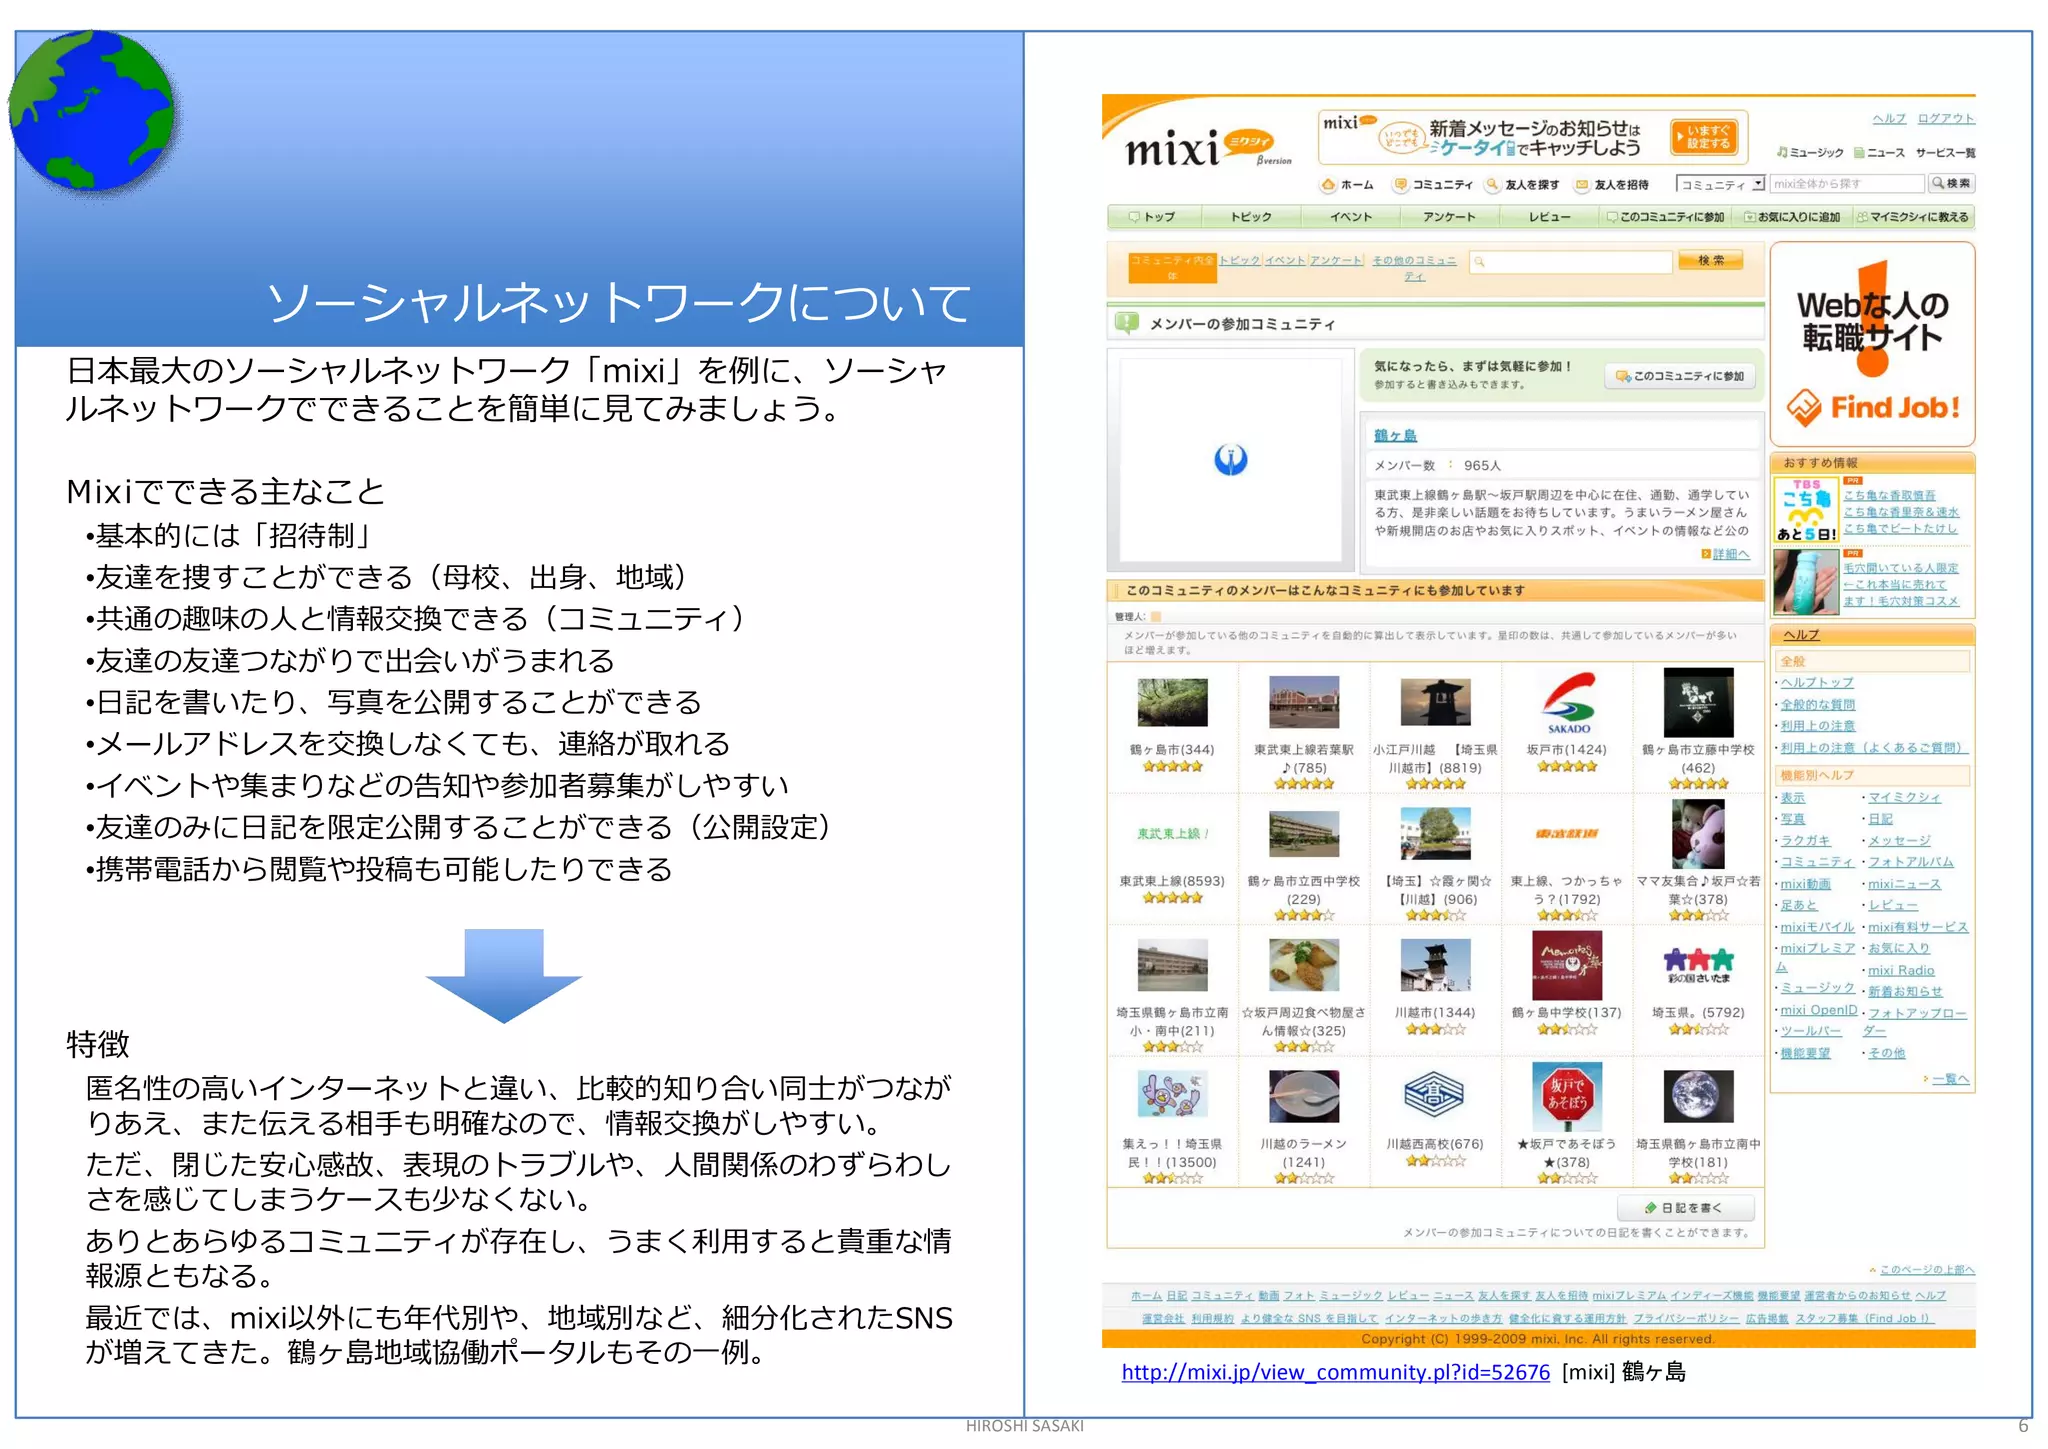
Task: Open 鶴ヶ島中学校(137) community thumbnail
Action: pos(1567,965)
